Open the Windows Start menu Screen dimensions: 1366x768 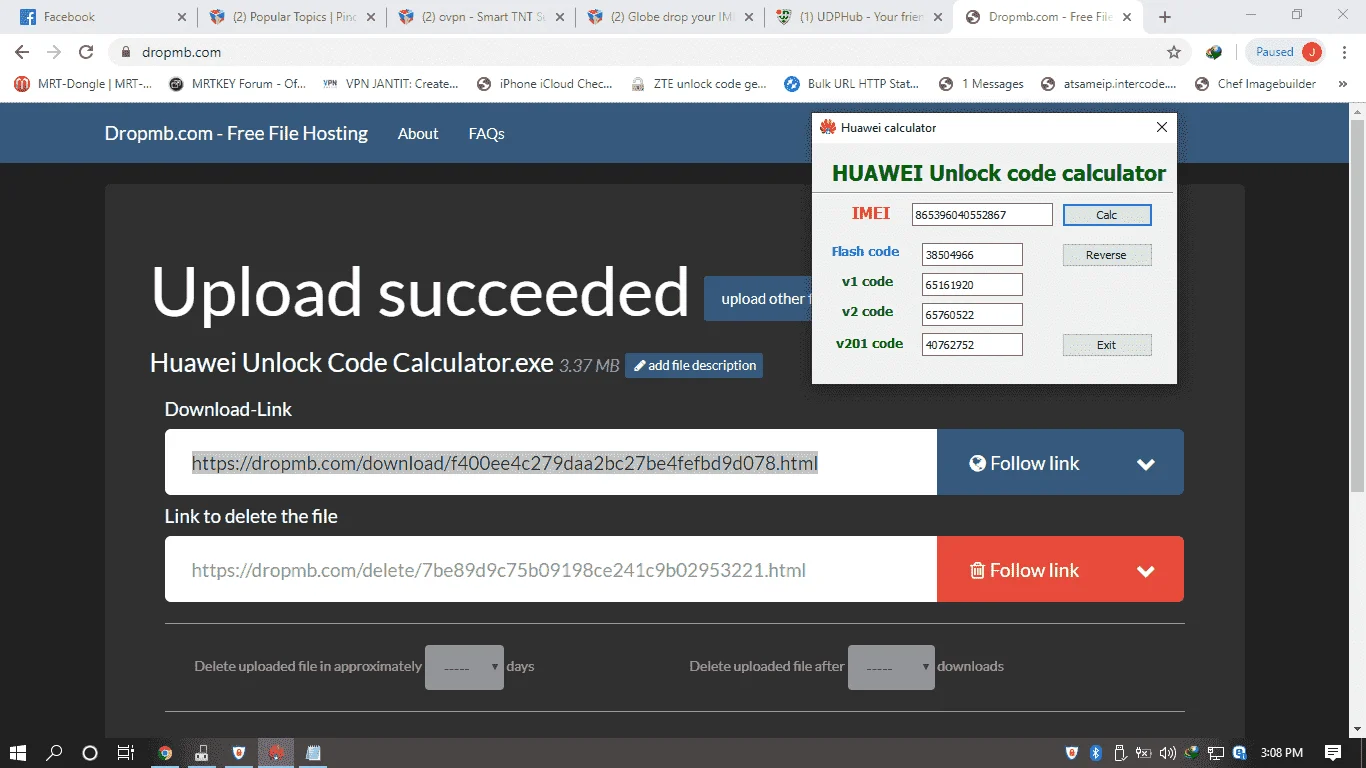pos(18,753)
